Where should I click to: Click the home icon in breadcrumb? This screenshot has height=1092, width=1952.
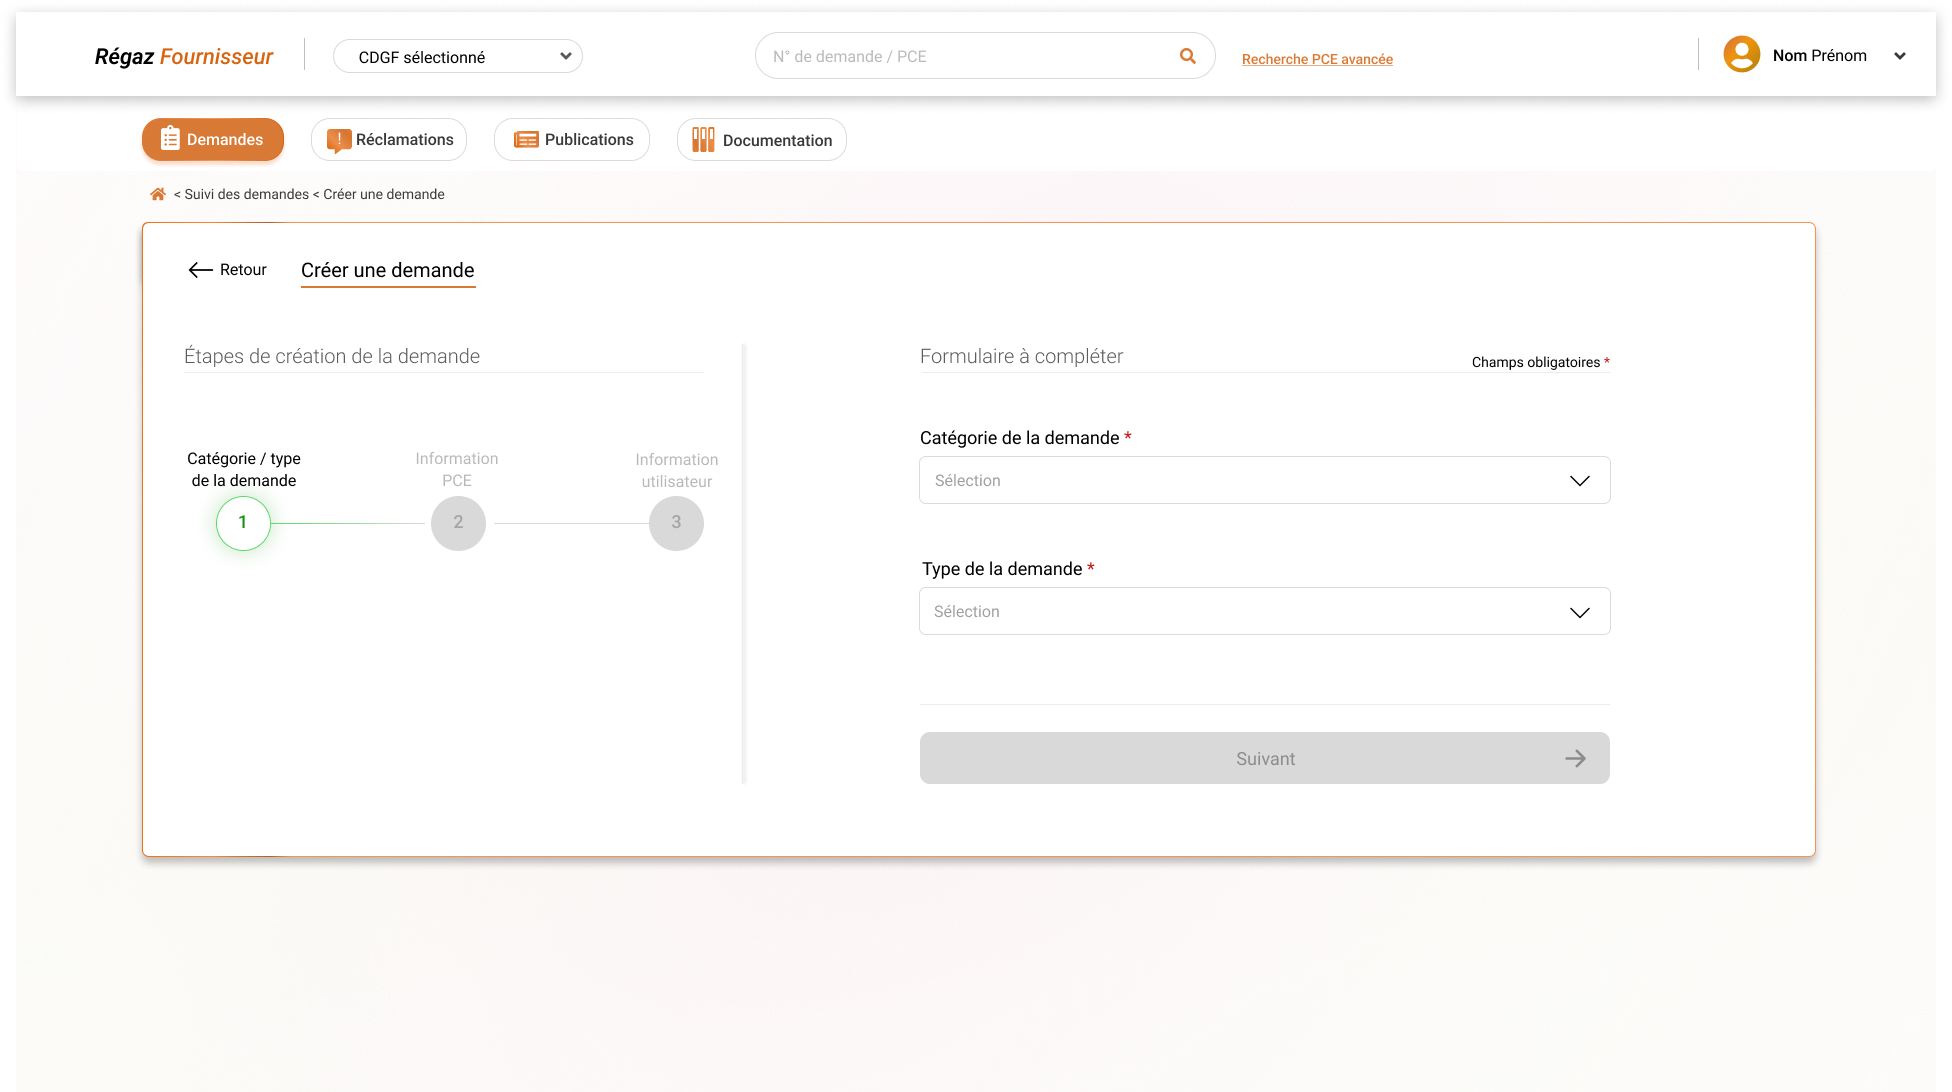[x=157, y=194]
